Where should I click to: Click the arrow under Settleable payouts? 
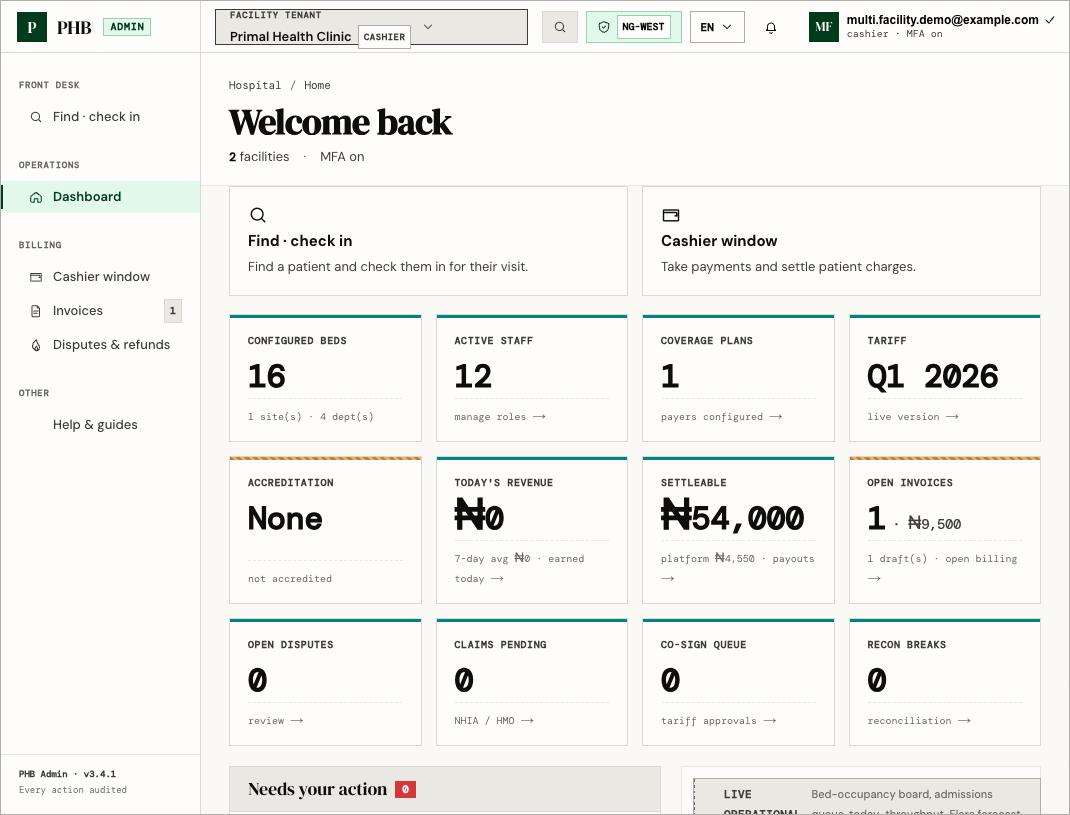(x=667, y=579)
